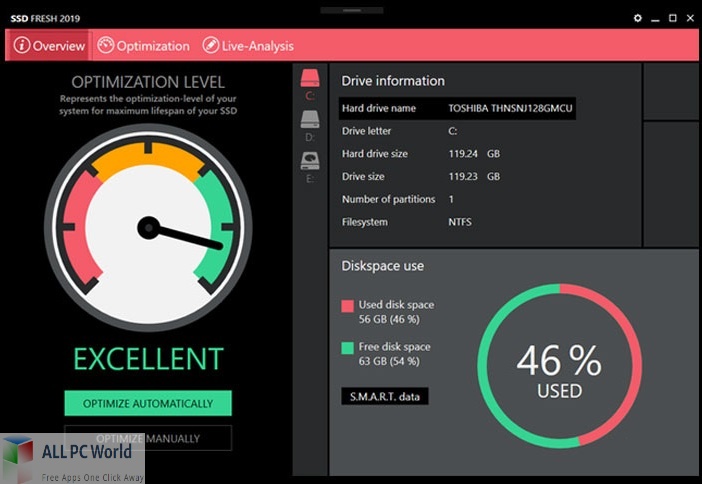Screen dimensions: 702x484
Task: Click the 63 GB (54 %) text
Action: (389, 361)
